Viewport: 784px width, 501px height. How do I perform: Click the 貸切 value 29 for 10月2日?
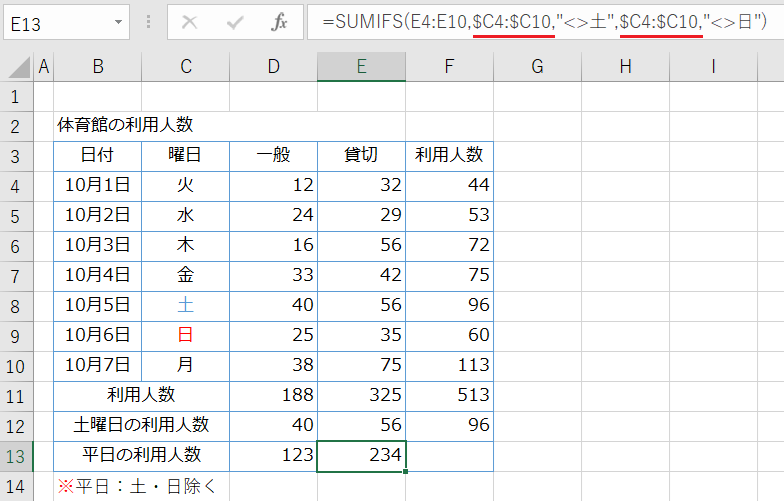[362, 216]
